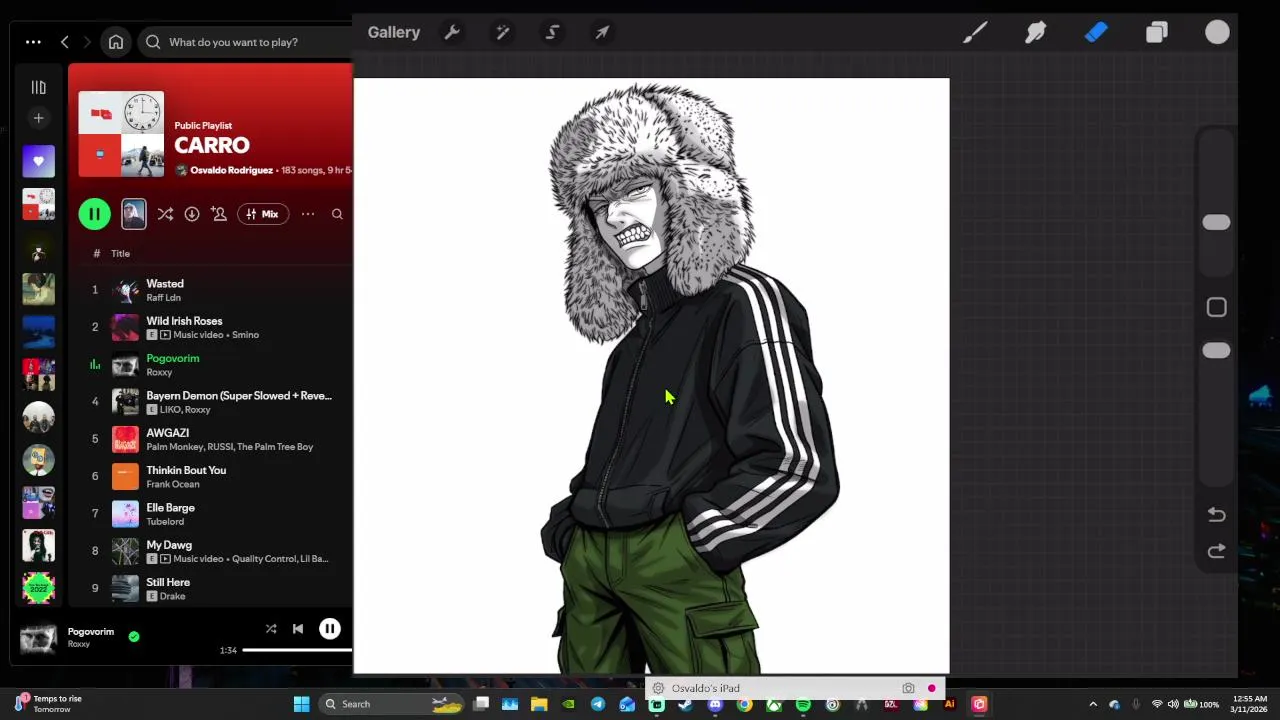Open more options for CARRO playlist

click(308, 214)
